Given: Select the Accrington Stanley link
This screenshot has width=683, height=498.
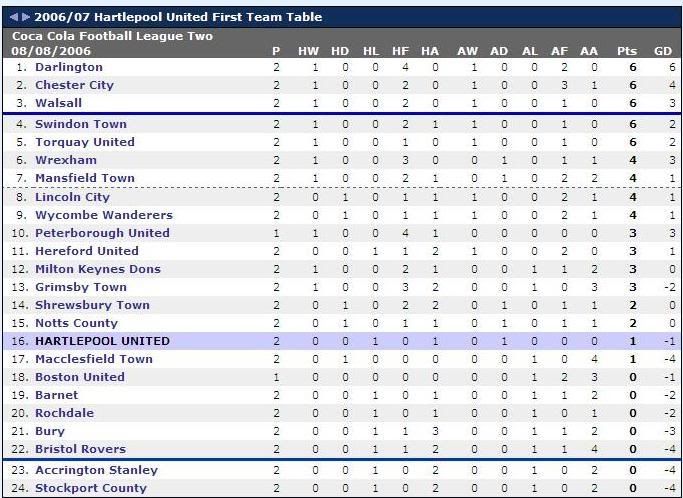Looking at the screenshot, I should click(x=97, y=470).
